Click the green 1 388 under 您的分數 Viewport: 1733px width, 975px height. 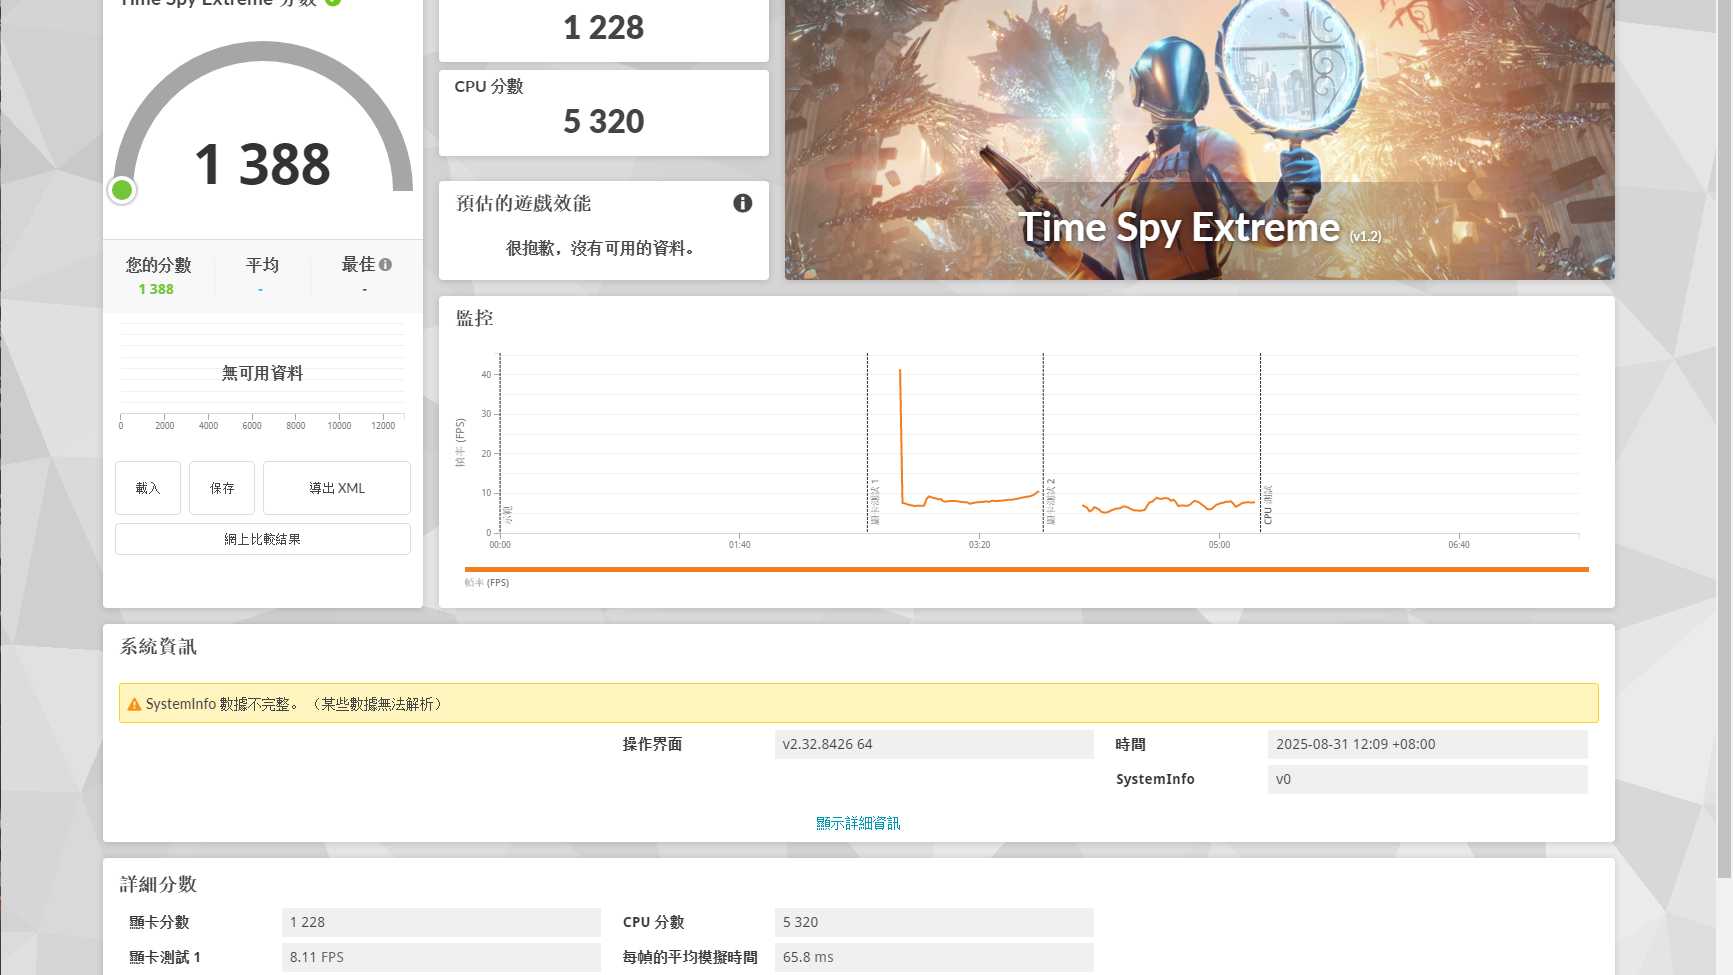156,289
